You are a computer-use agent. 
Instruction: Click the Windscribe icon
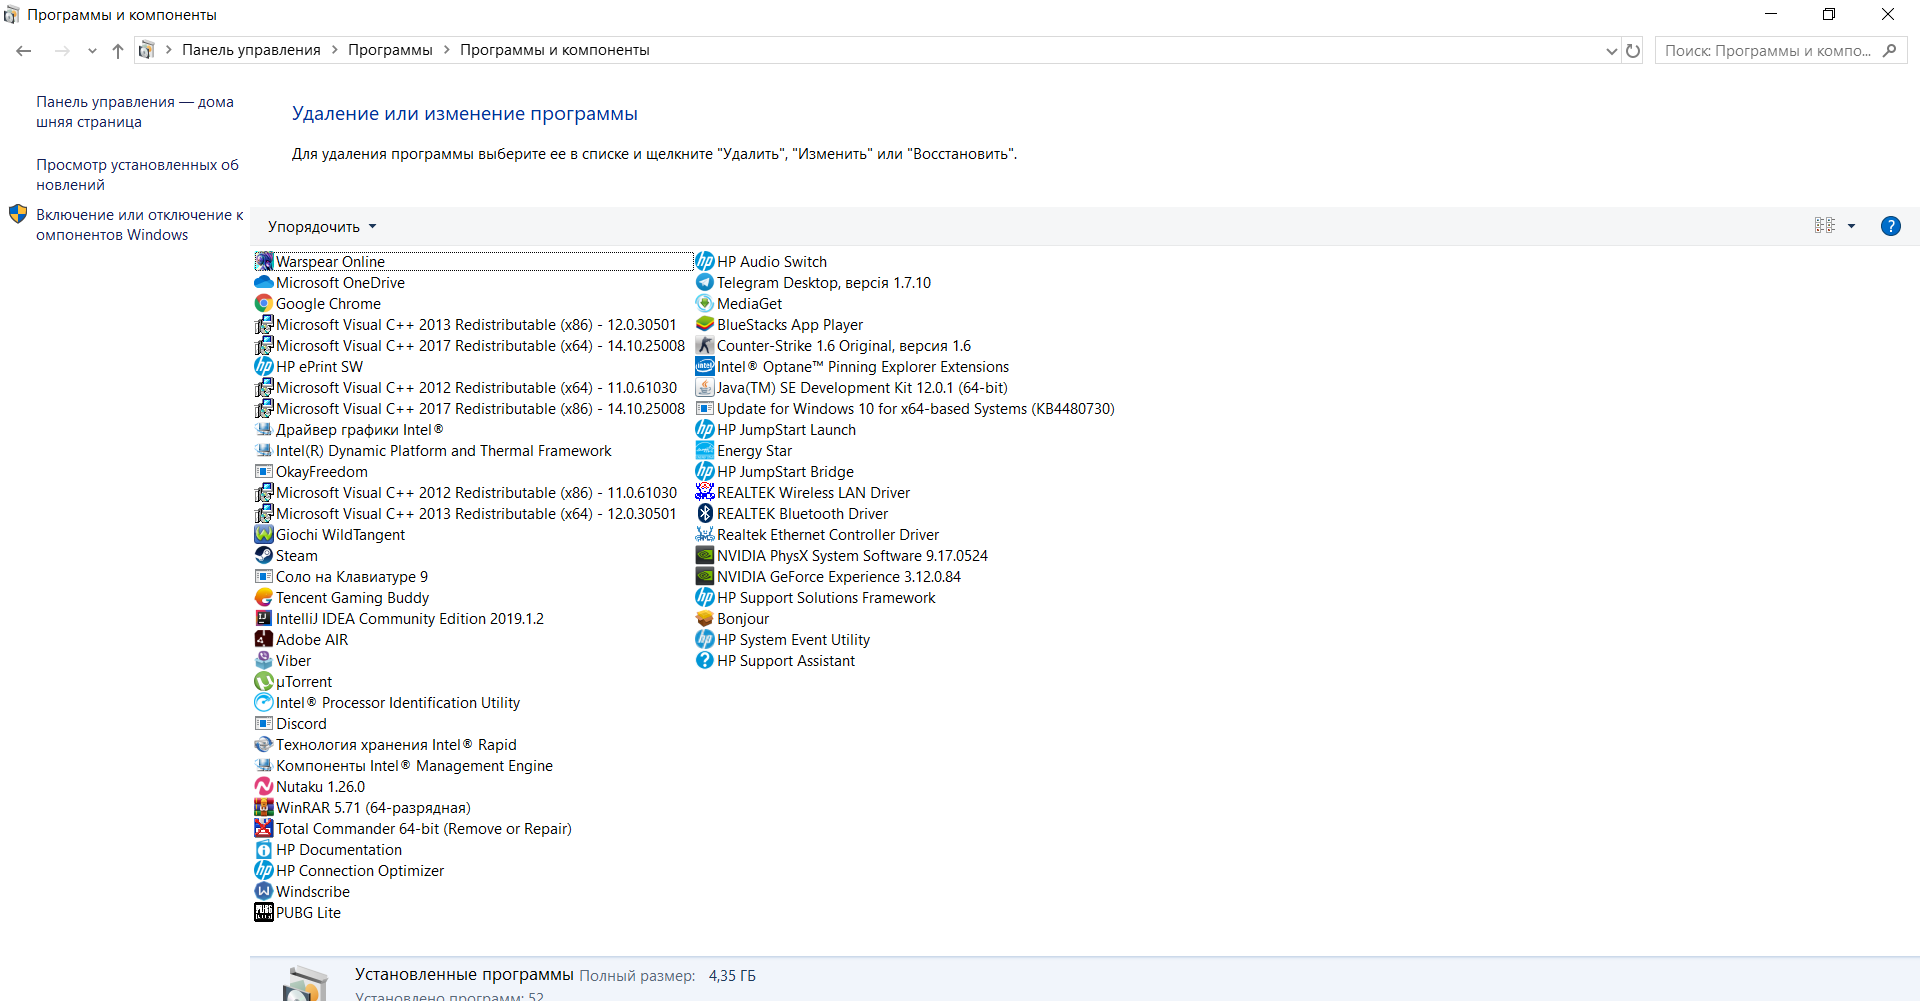[264, 891]
